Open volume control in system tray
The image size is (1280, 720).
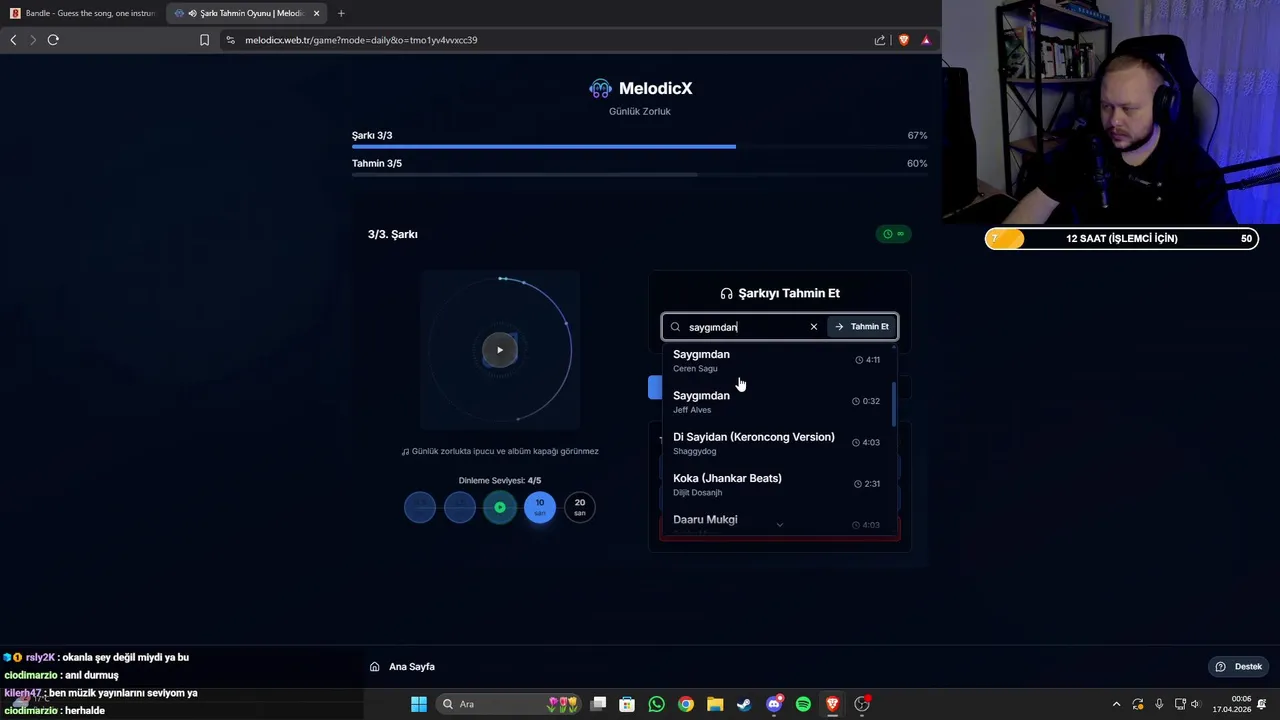click(1195, 704)
